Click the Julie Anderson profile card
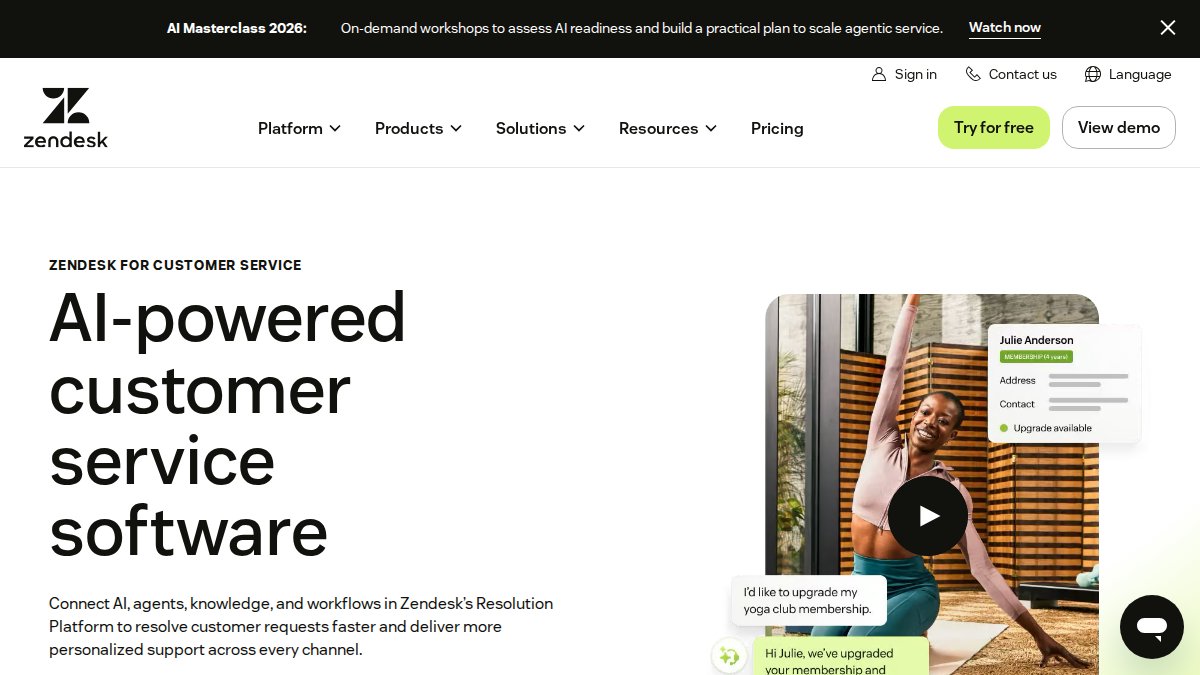 1064,383
